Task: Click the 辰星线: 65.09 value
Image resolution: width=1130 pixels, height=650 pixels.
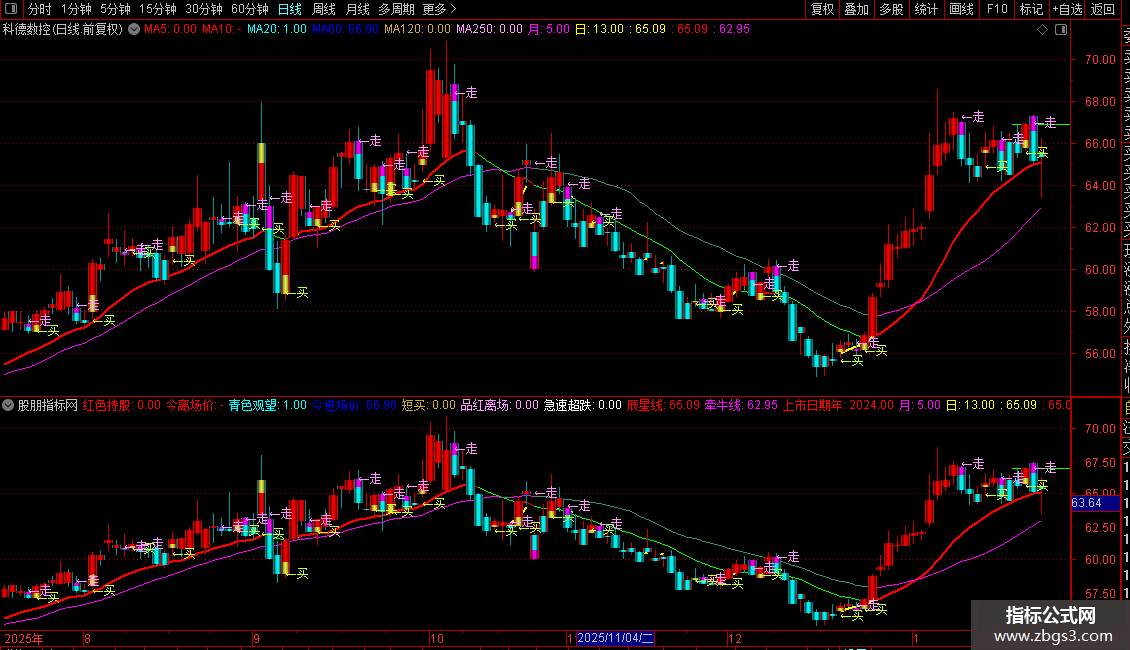Action: 663,405
